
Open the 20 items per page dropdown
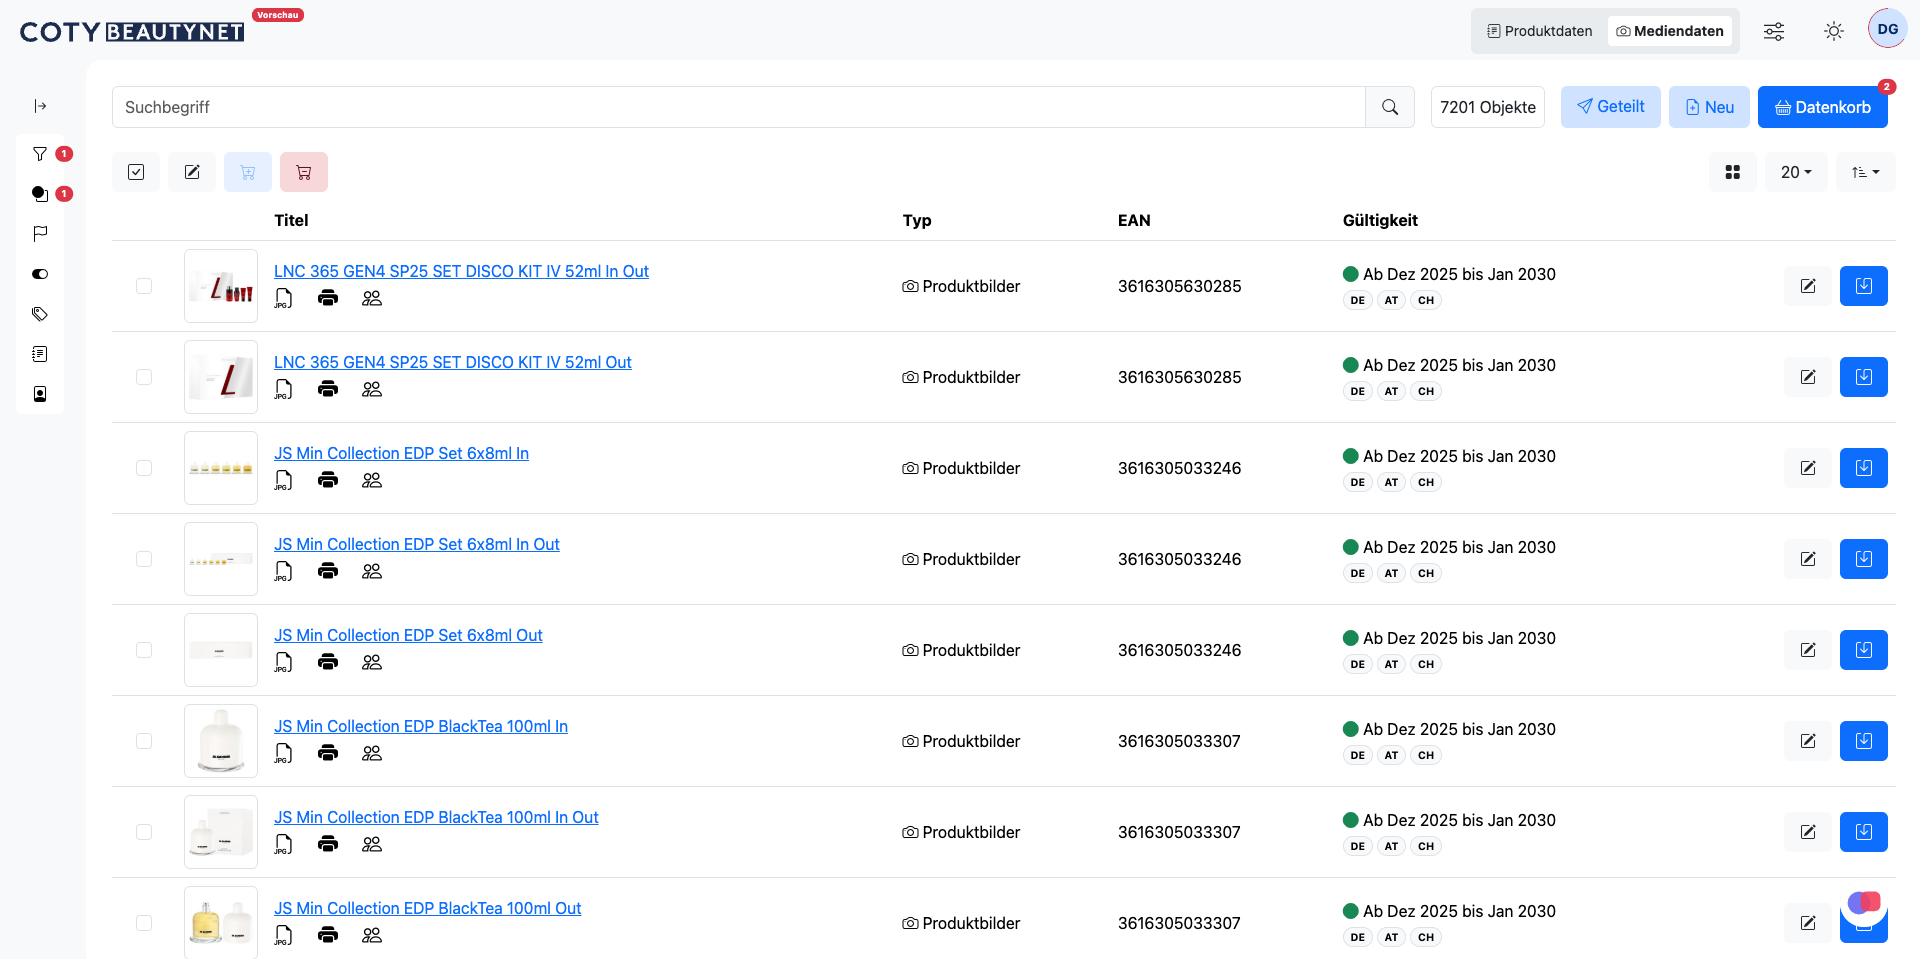click(1796, 172)
